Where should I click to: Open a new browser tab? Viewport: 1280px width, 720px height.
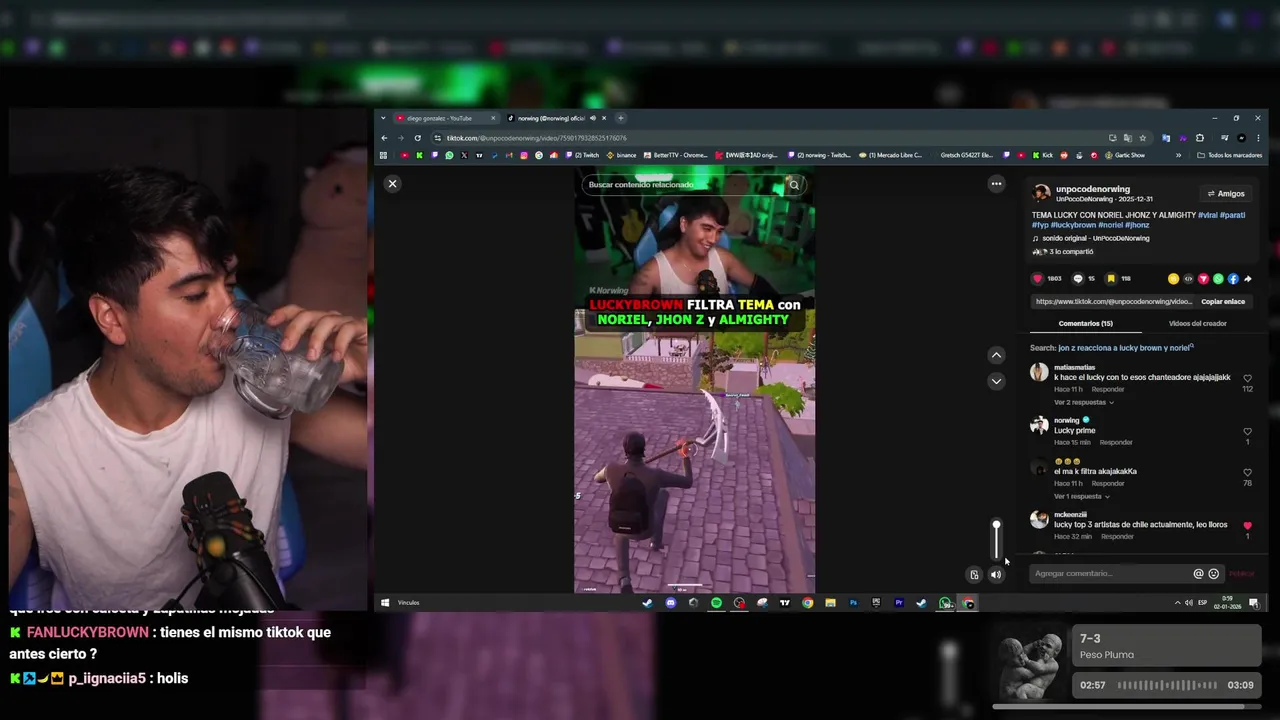click(620, 118)
